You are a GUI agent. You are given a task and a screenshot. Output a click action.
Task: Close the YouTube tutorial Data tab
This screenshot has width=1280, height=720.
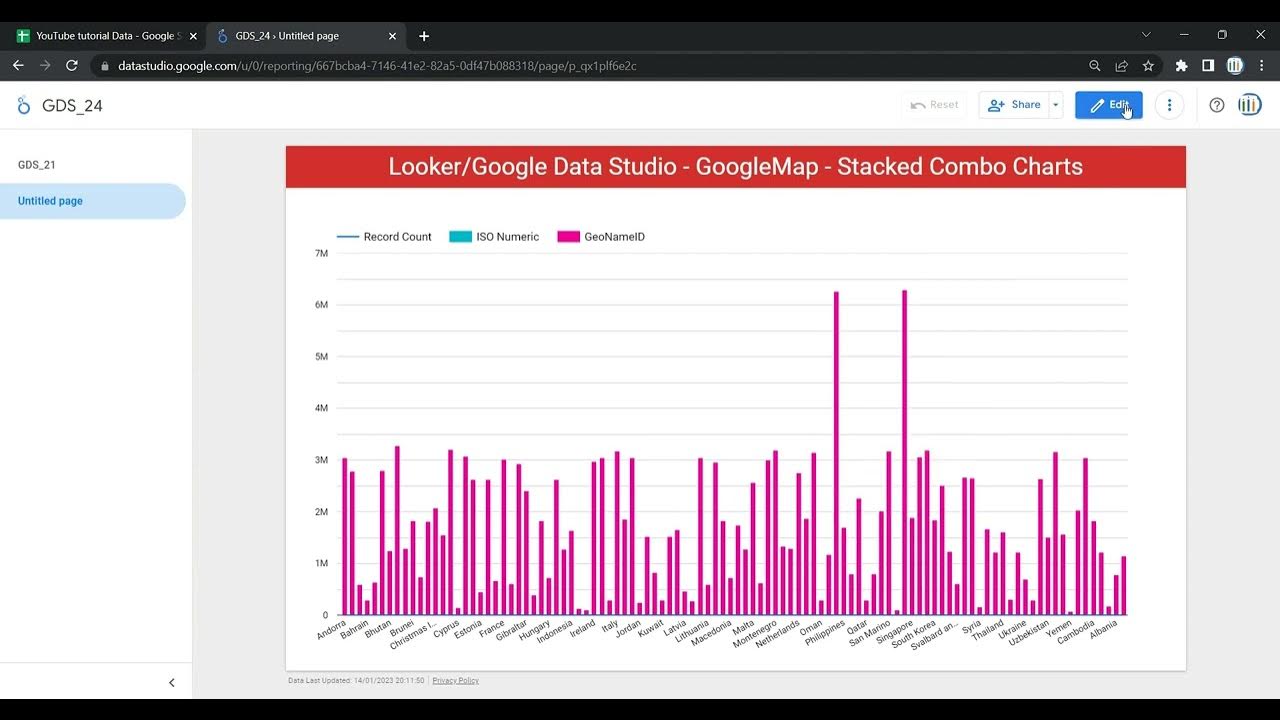point(193,36)
